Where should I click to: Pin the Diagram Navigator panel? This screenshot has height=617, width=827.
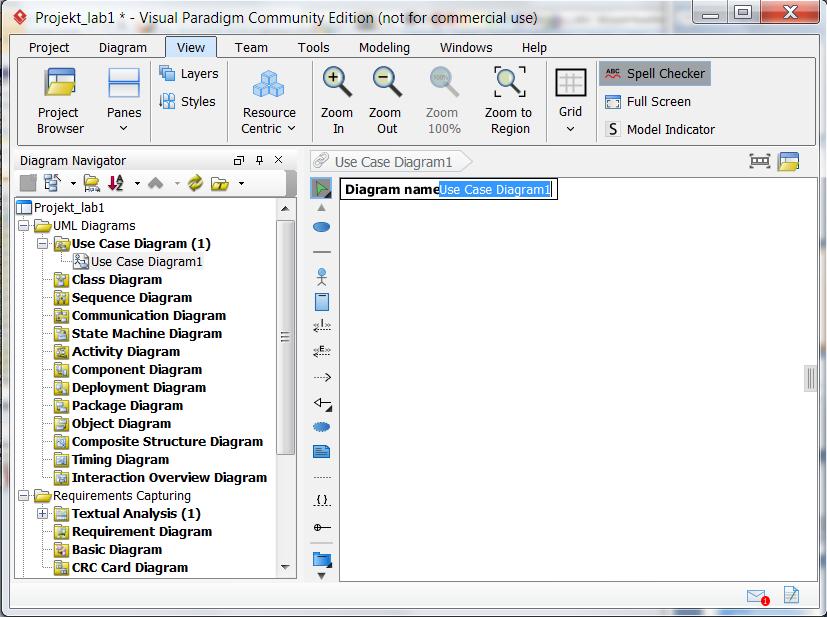pos(259,160)
